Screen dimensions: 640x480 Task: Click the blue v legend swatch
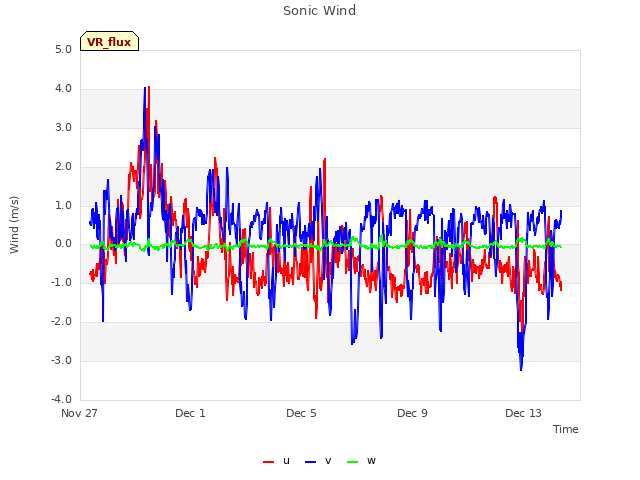pyautogui.click(x=311, y=462)
